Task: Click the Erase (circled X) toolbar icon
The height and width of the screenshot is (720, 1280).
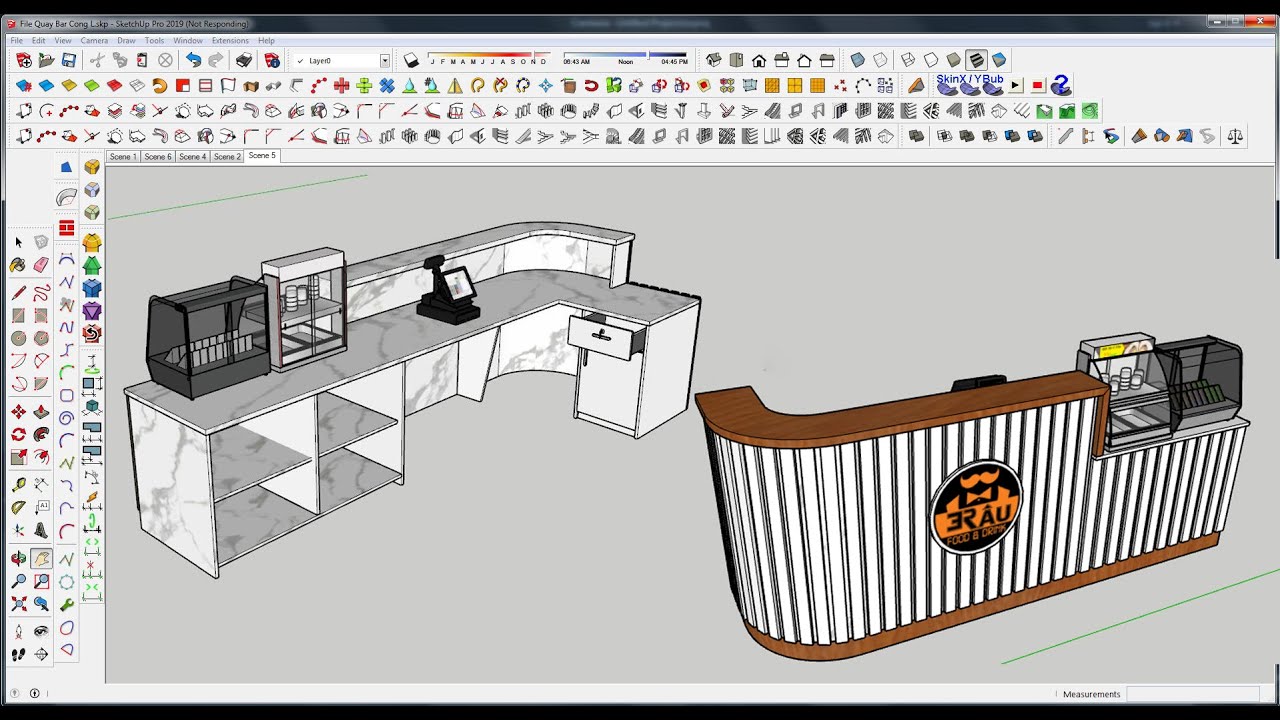Action: [x=166, y=61]
